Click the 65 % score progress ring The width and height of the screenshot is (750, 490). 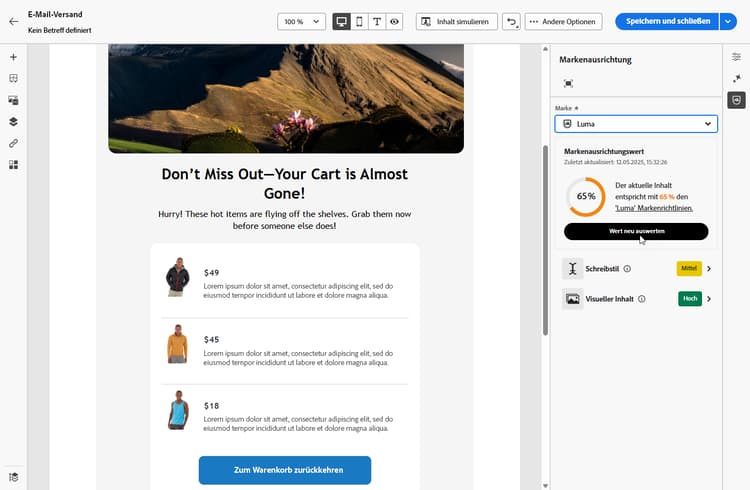pos(586,197)
